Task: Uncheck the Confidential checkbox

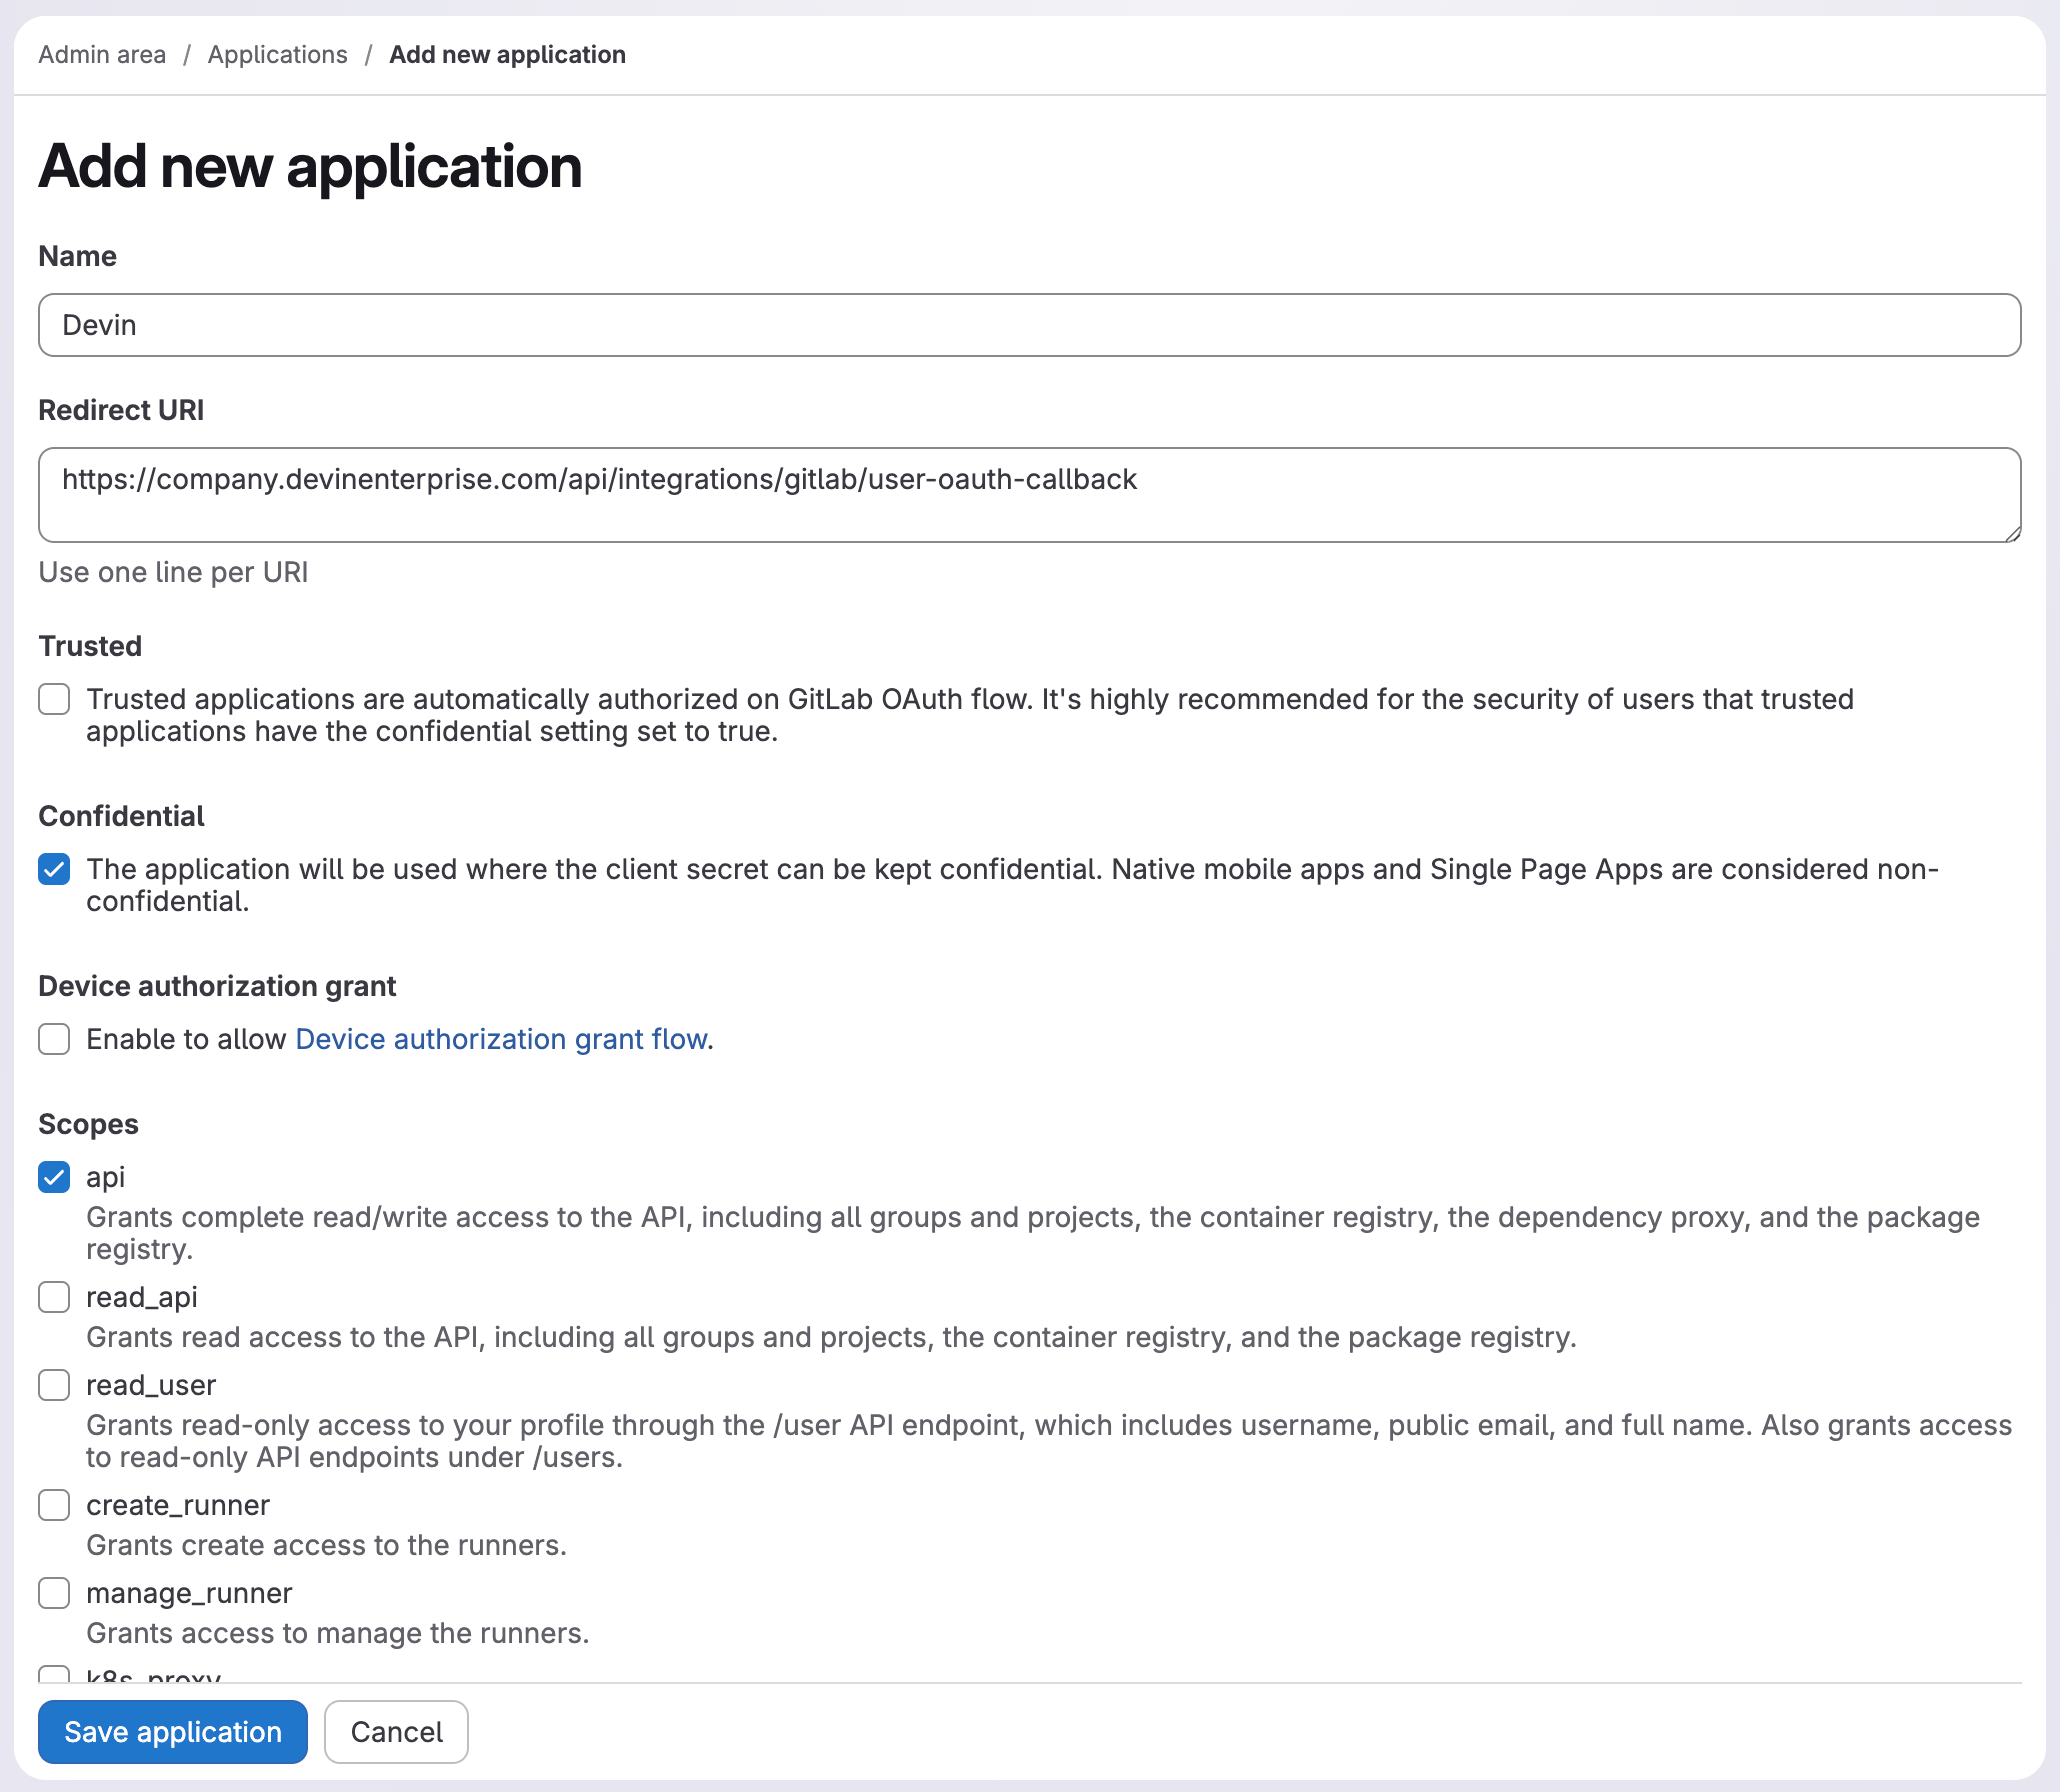Action: click(x=54, y=869)
